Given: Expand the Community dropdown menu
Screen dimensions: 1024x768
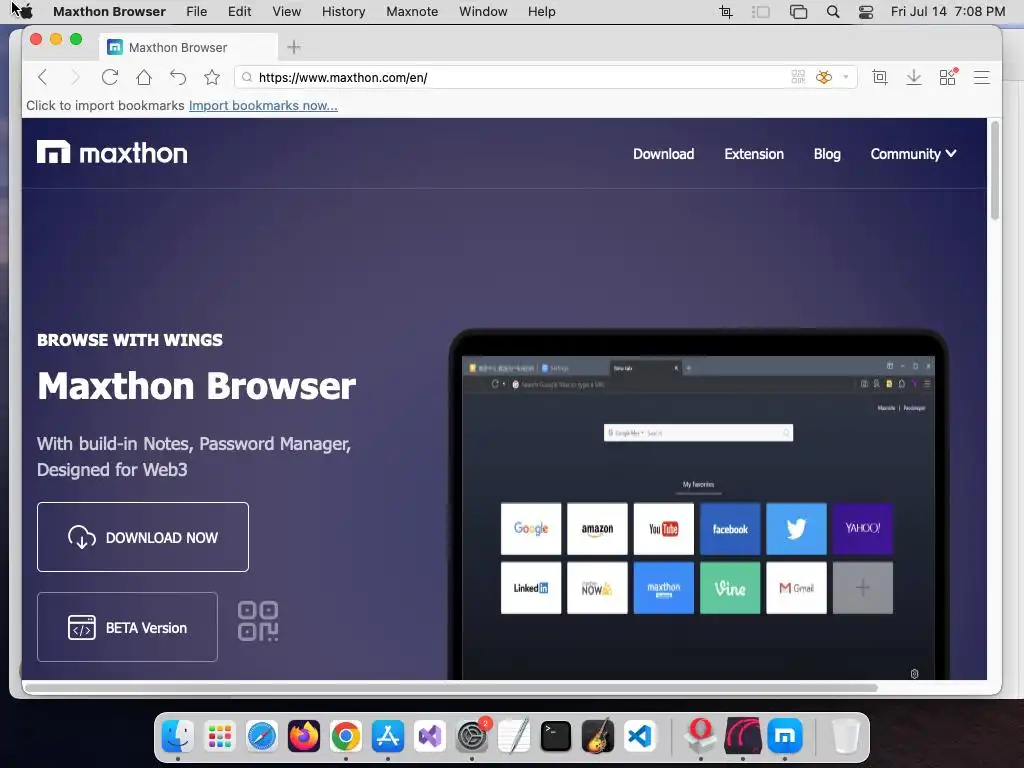Looking at the screenshot, I should [x=913, y=154].
